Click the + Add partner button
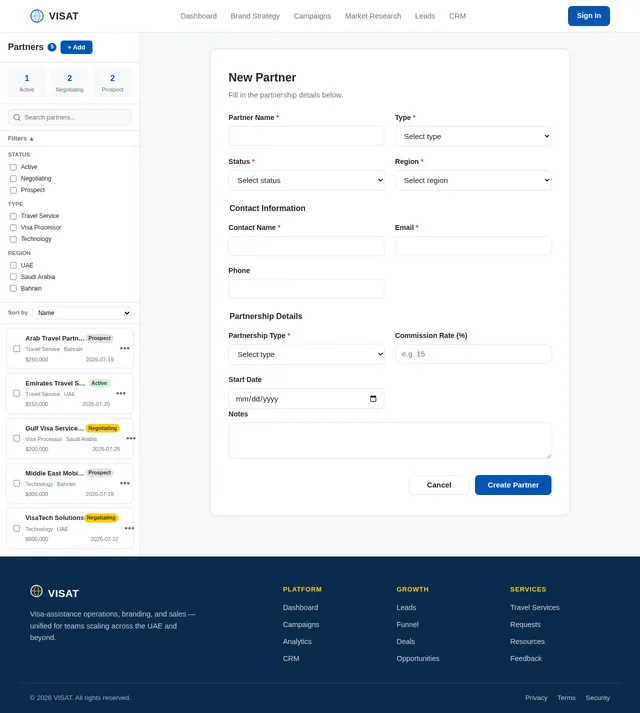Image resolution: width=640 pixels, height=713 pixels. coord(76,47)
